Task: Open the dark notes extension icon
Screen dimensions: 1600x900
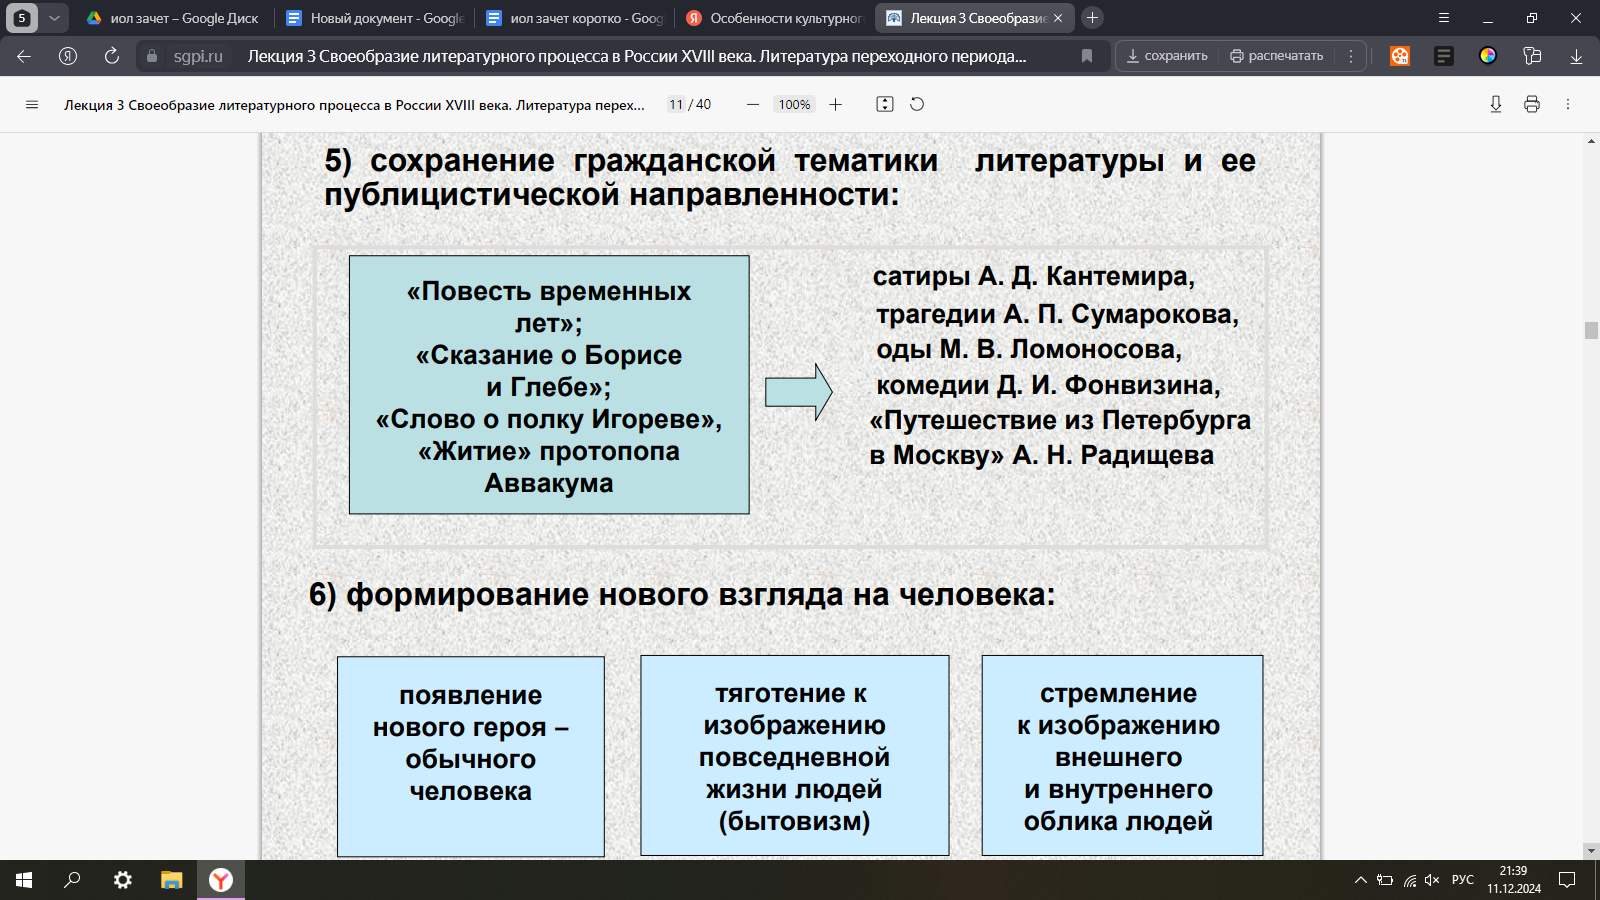Action: click(x=1444, y=56)
